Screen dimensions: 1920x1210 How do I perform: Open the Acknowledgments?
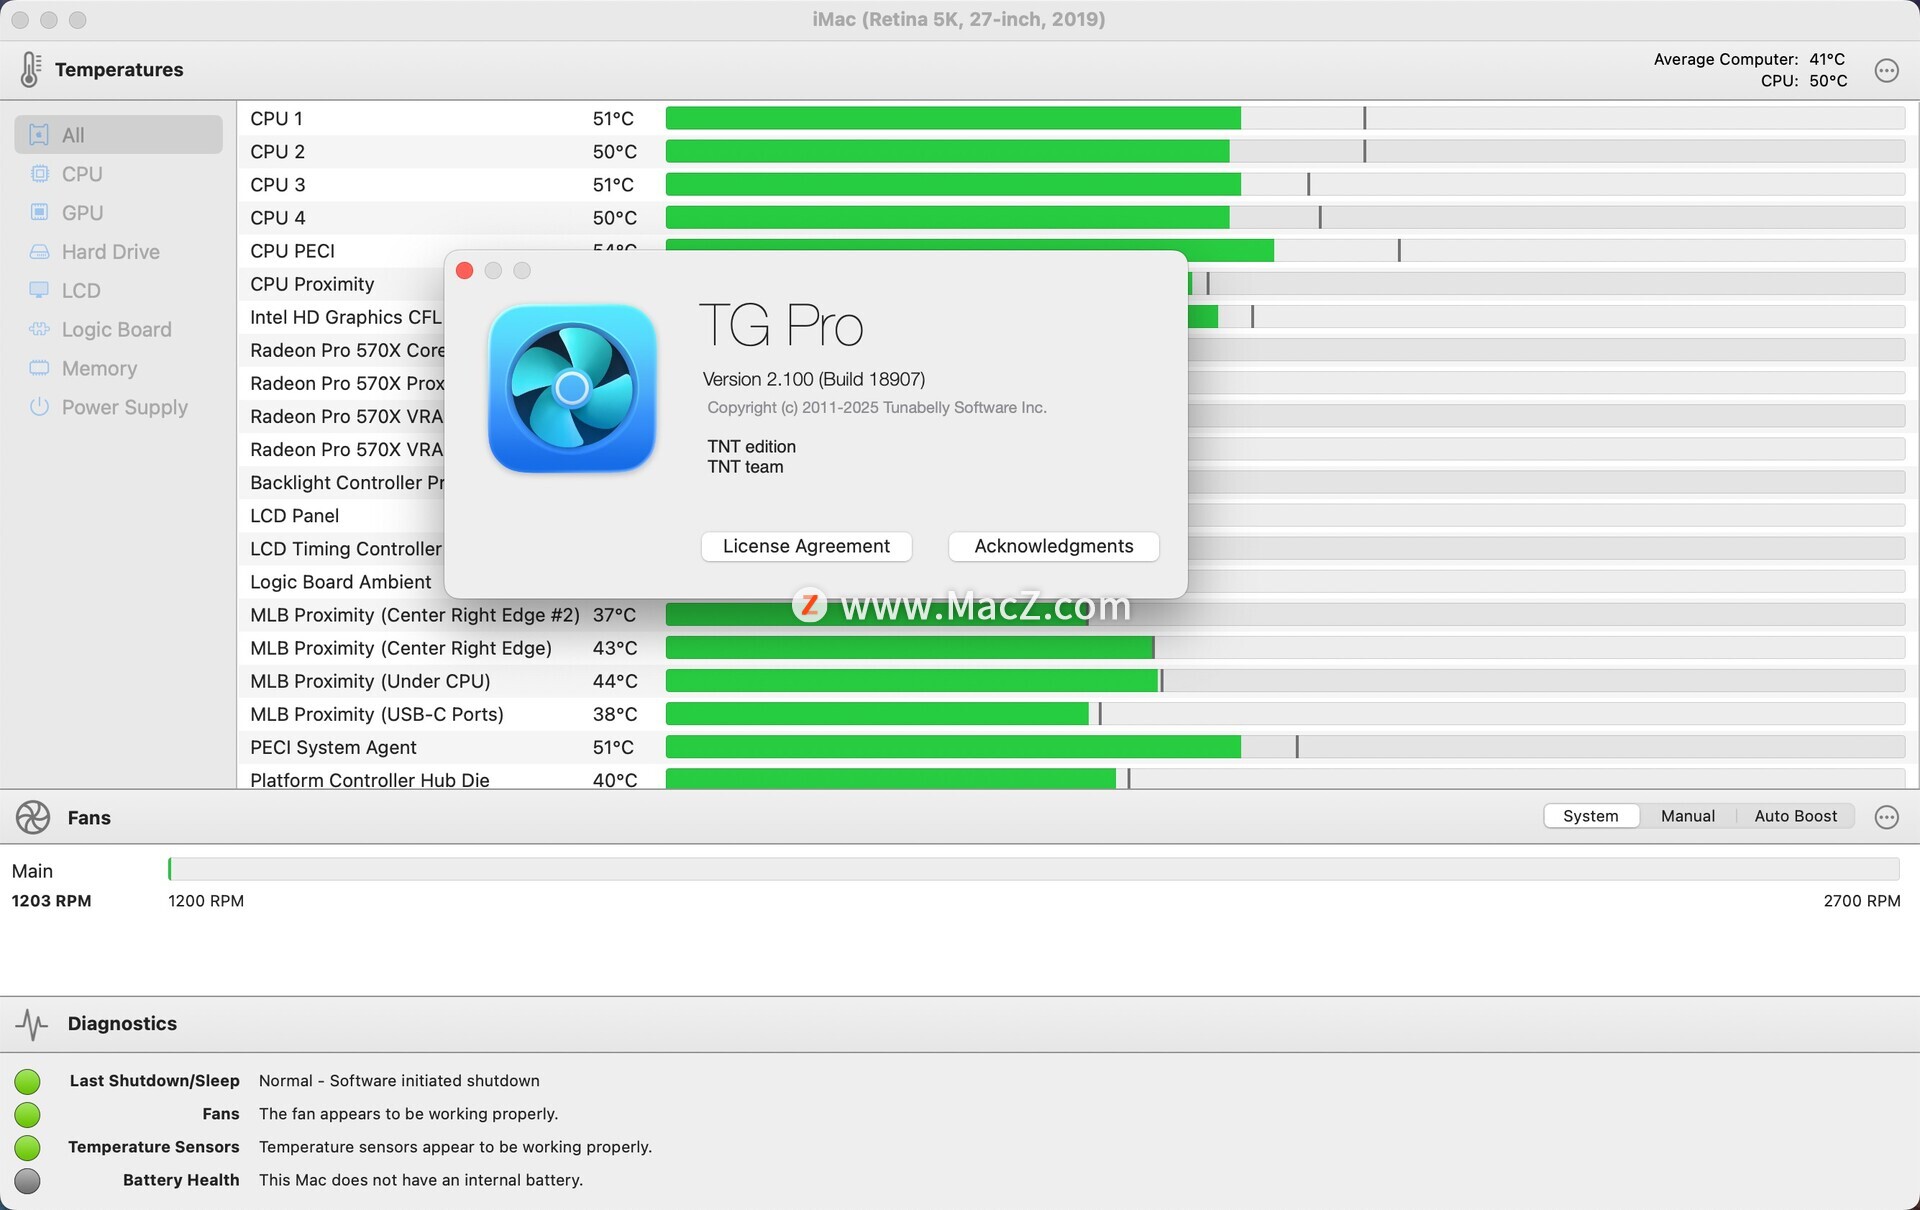pyautogui.click(x=1053, y=546)
